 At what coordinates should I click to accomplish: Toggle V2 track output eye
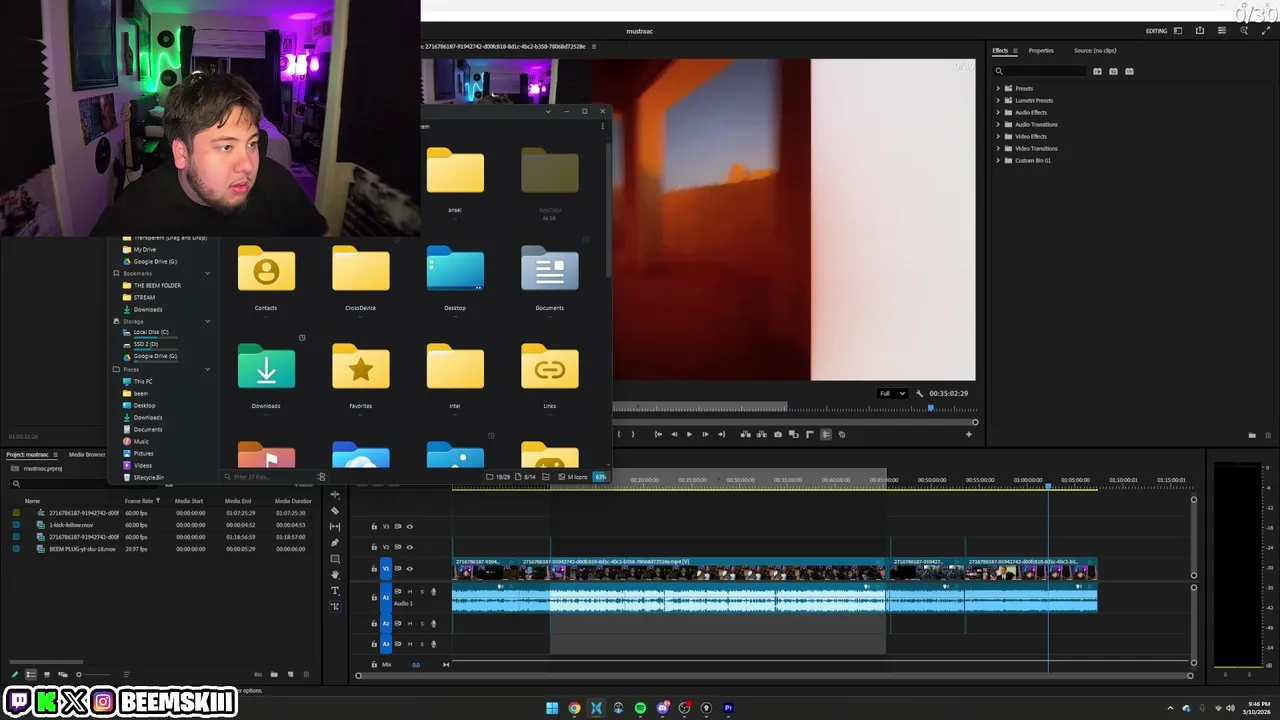tap(409, 547)
